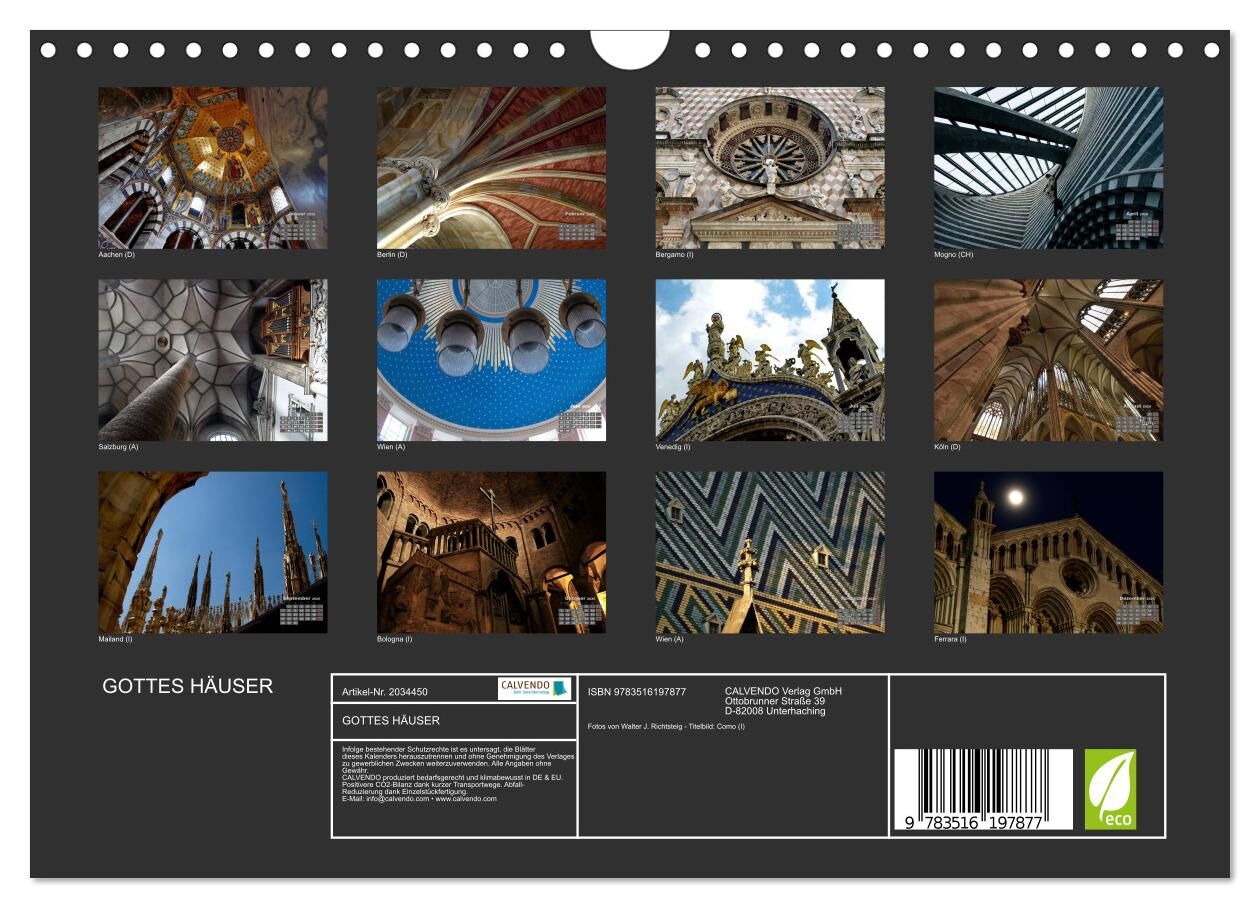Open the Aachen (D) dome photo
The image size is (1260, 908).
pos(212,167)
